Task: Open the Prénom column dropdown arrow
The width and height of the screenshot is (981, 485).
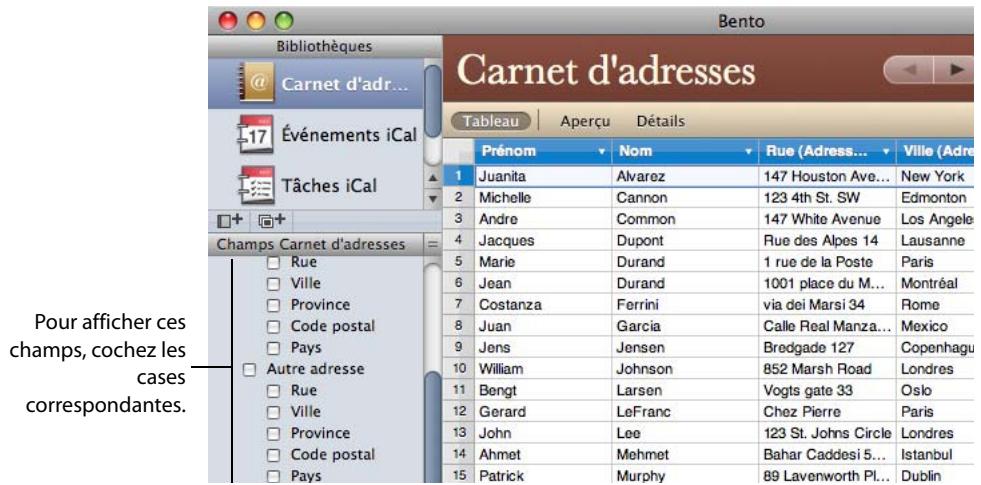Action: pyautogui.click(x=602, y=151)
